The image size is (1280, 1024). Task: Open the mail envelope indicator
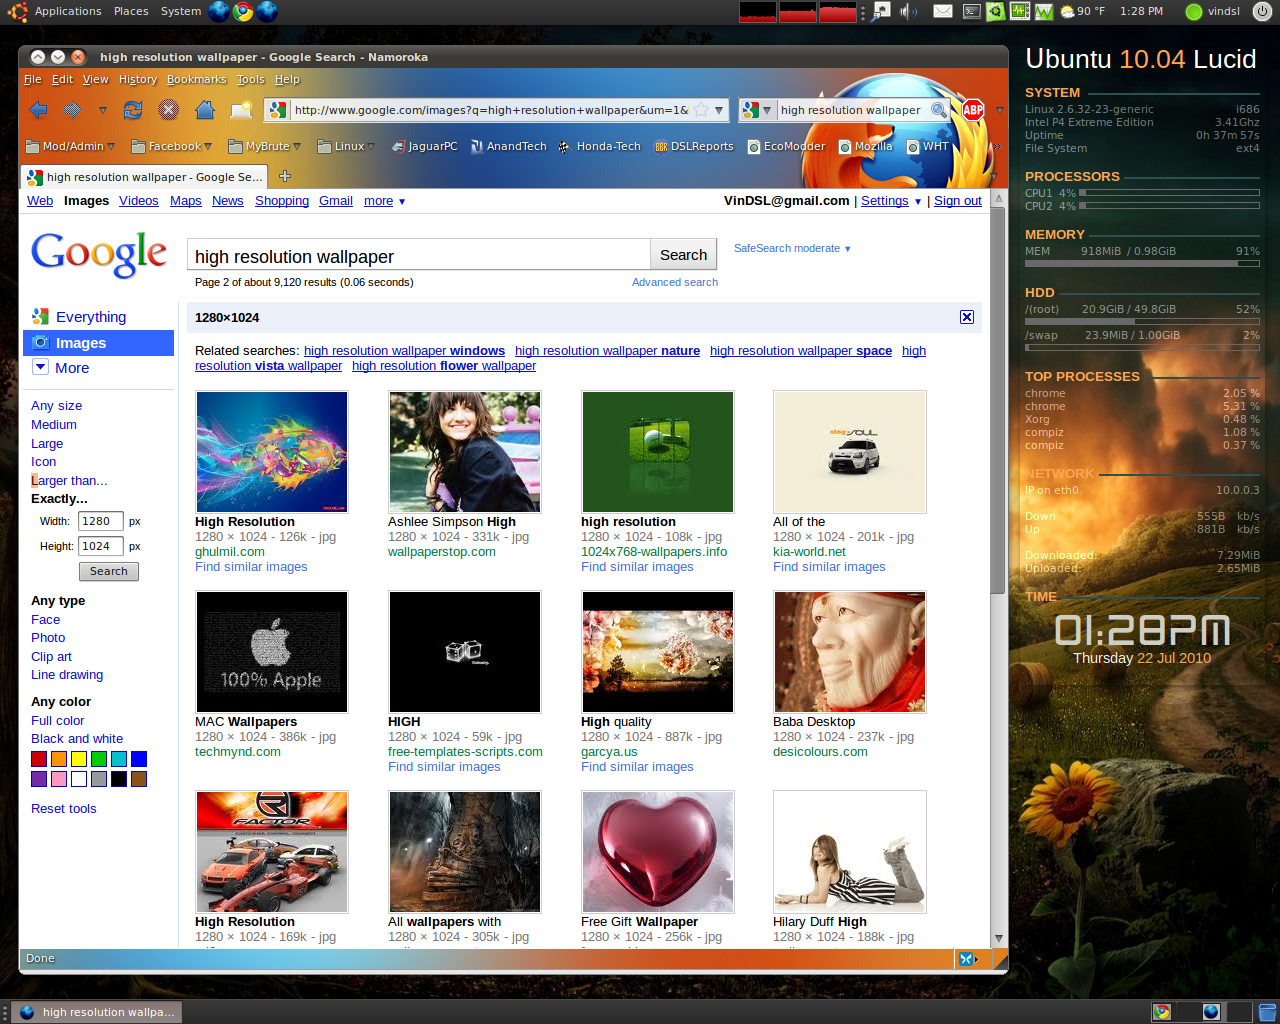(943, 11)
